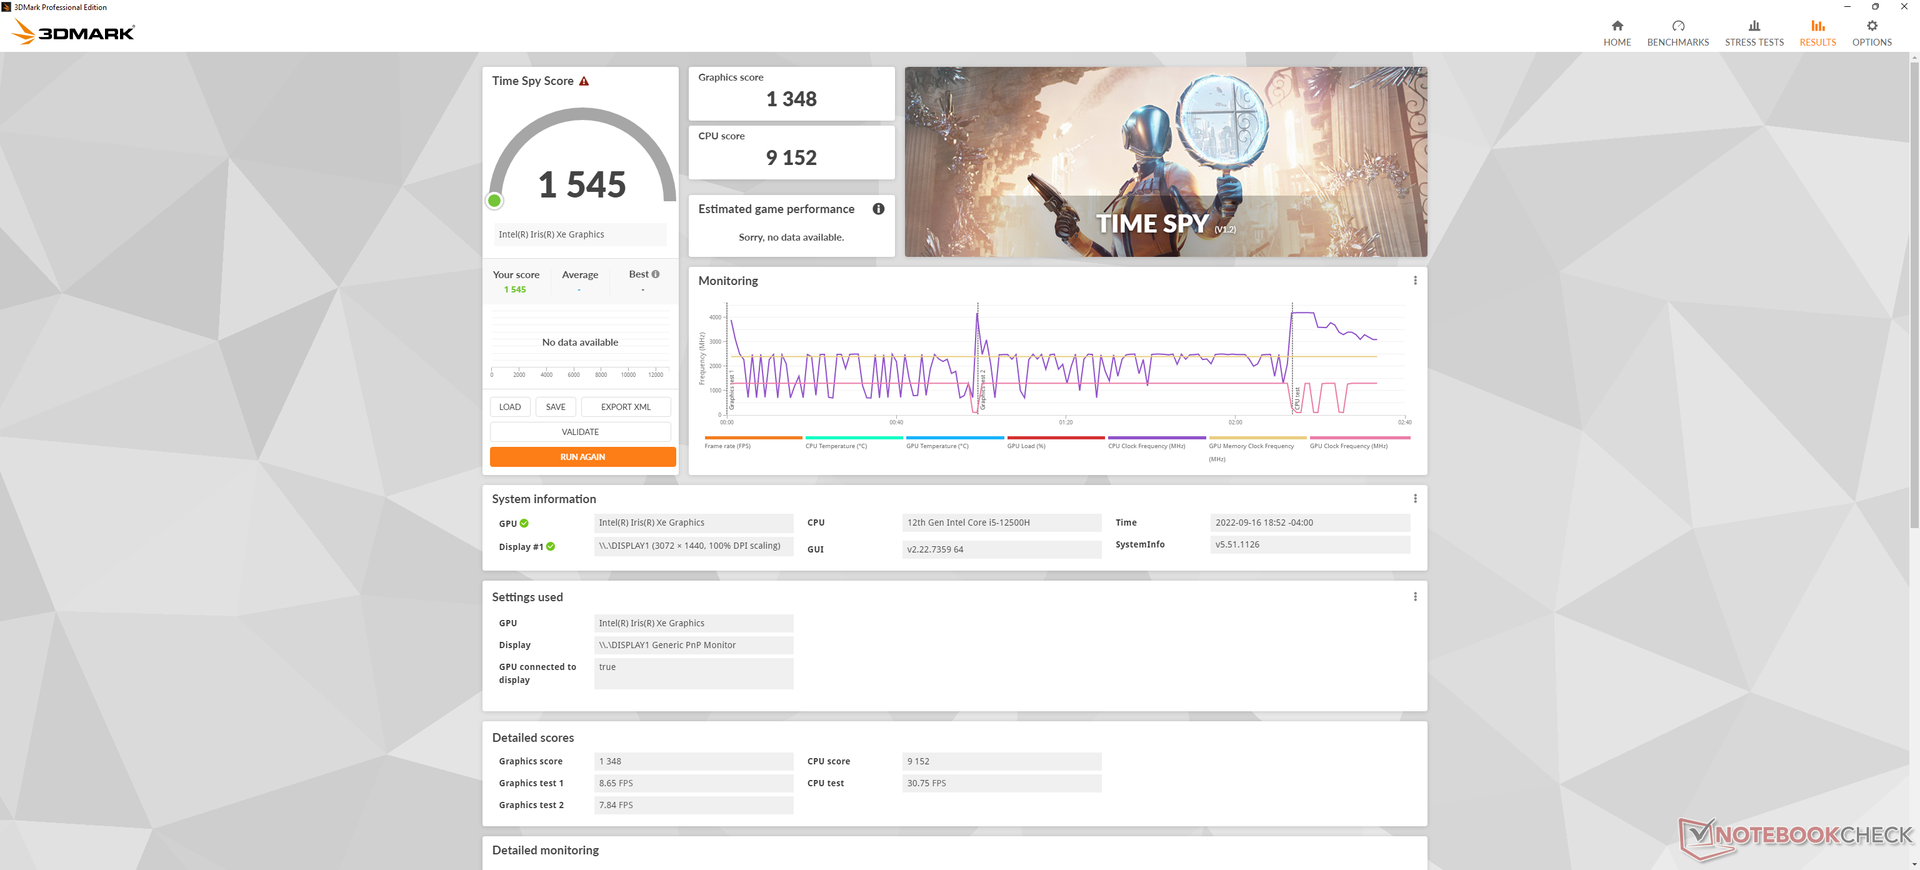The image size is (1920, 870).
Task: Toggle the GPU Memory Clock Frequency legend
Action: [1258, 449]
